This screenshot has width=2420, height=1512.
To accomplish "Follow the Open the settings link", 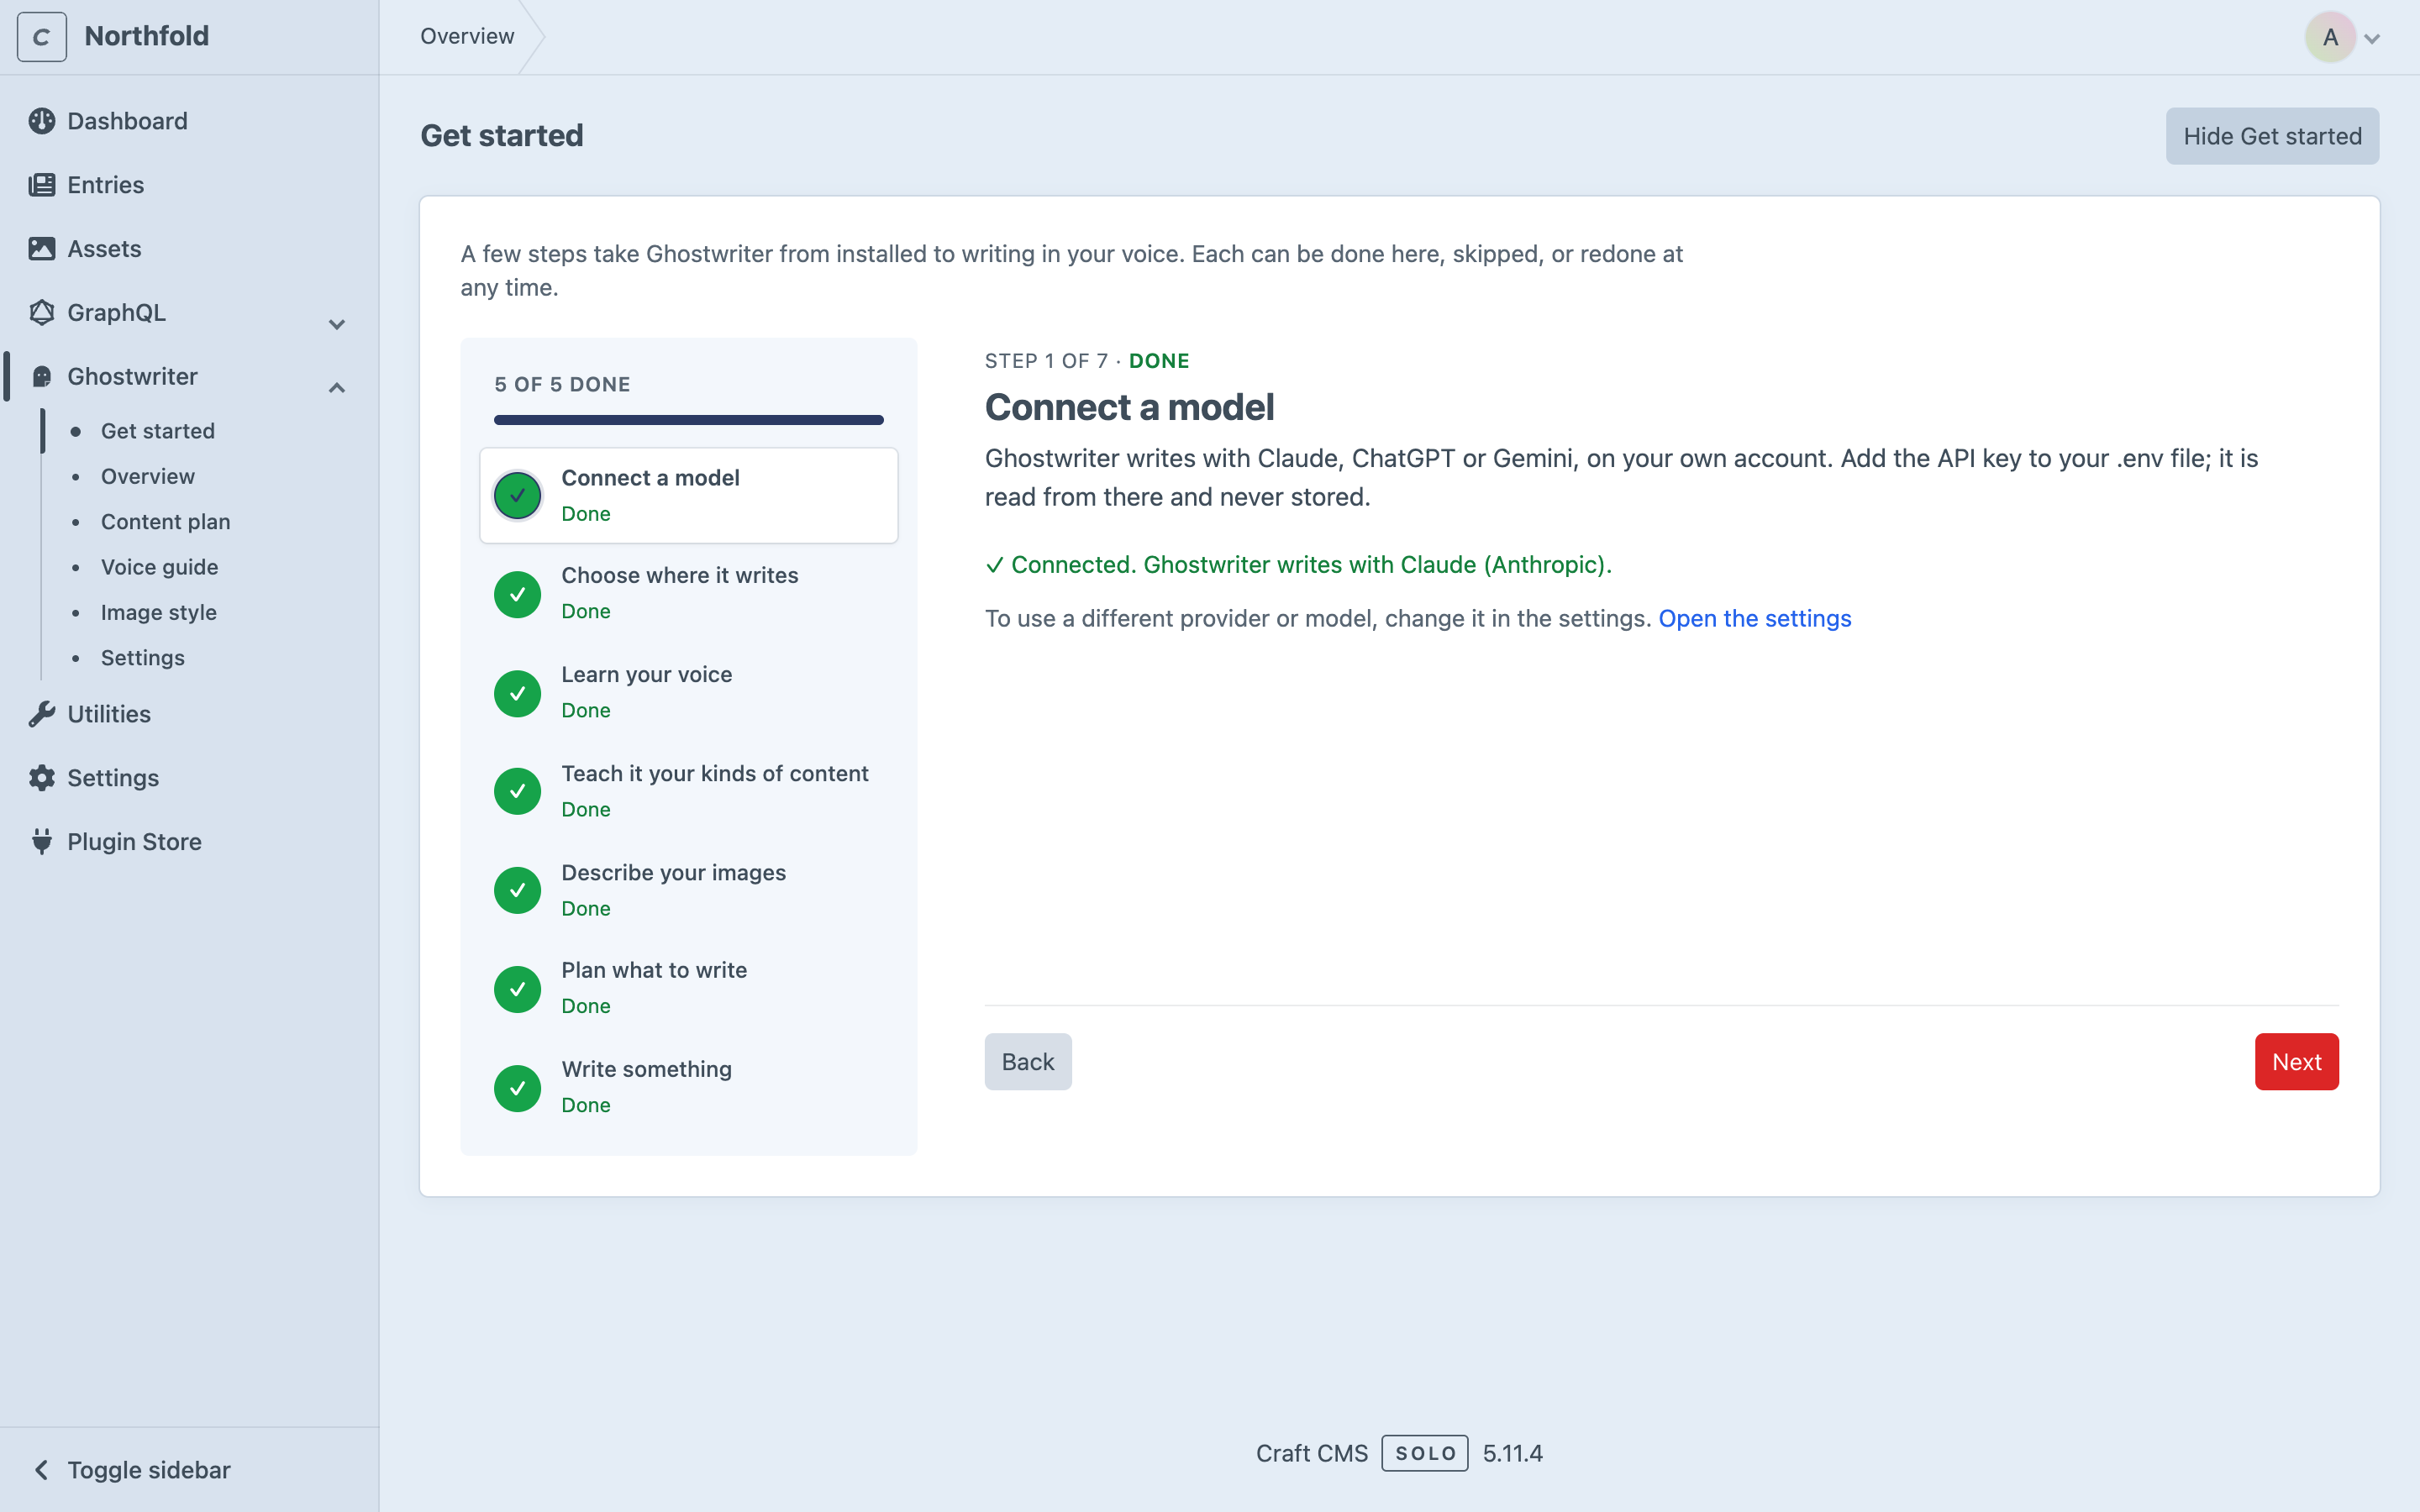I will (x=1755, y=619).
